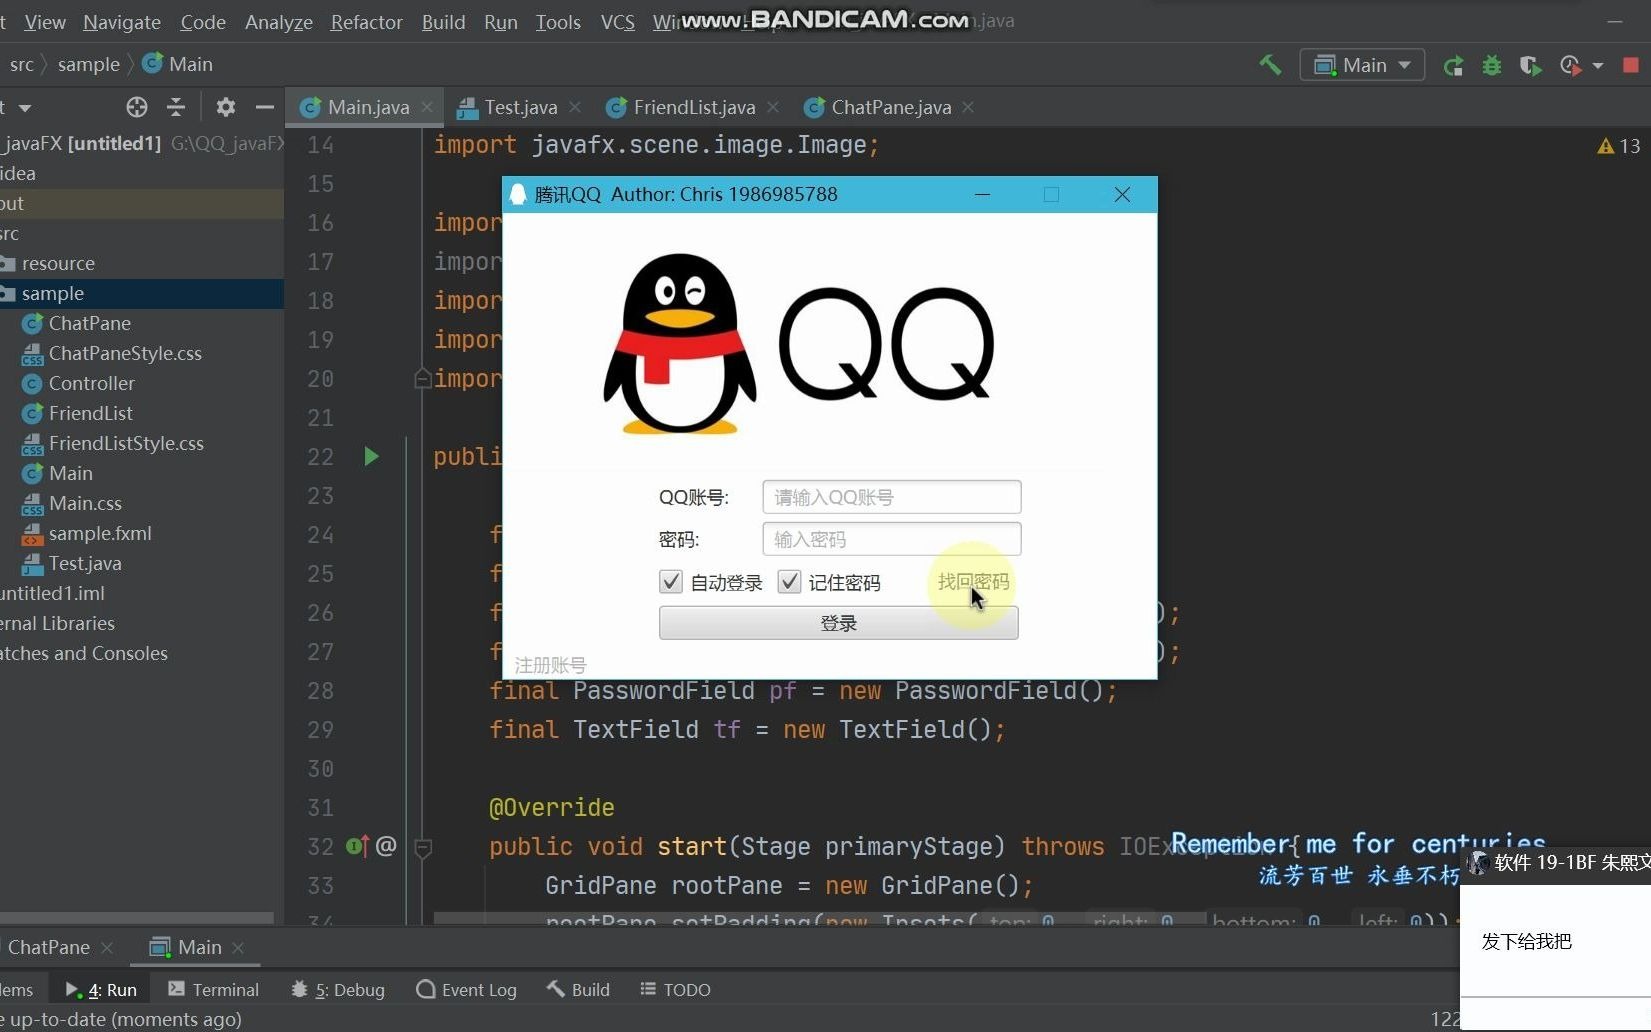Viewport: 1651px width, 1032px height.
Task: Open project panel settings gear
Action: click(x=226, y=107)
